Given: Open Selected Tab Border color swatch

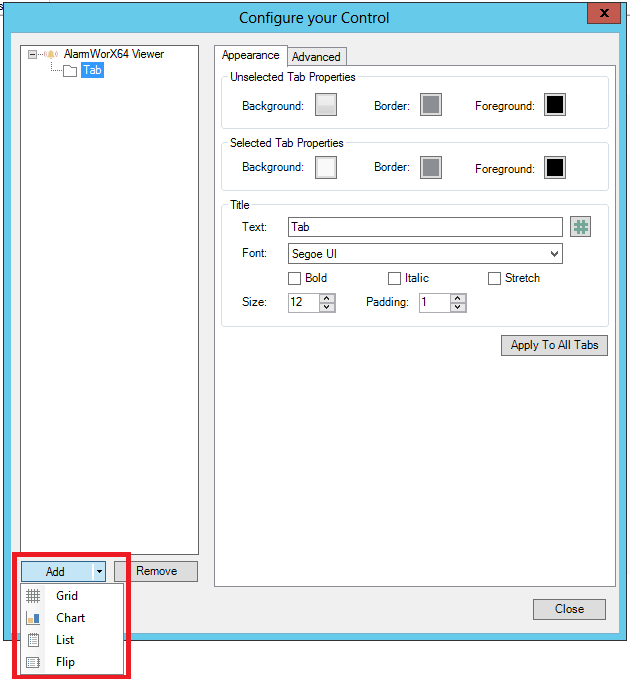Looking at the screenshot, I should click(431, 168).
